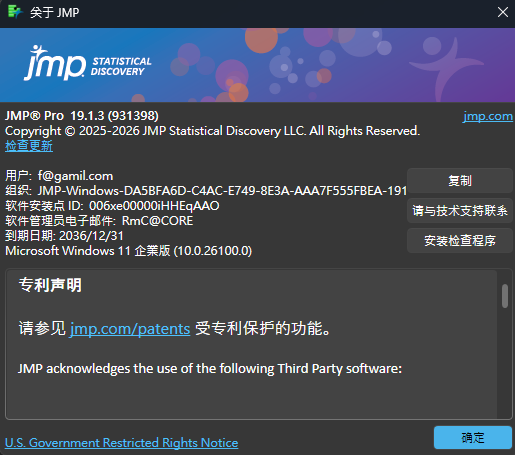Click the 请与技术支持联系 button
The image size is (515, 455).
tap(460, 210)
